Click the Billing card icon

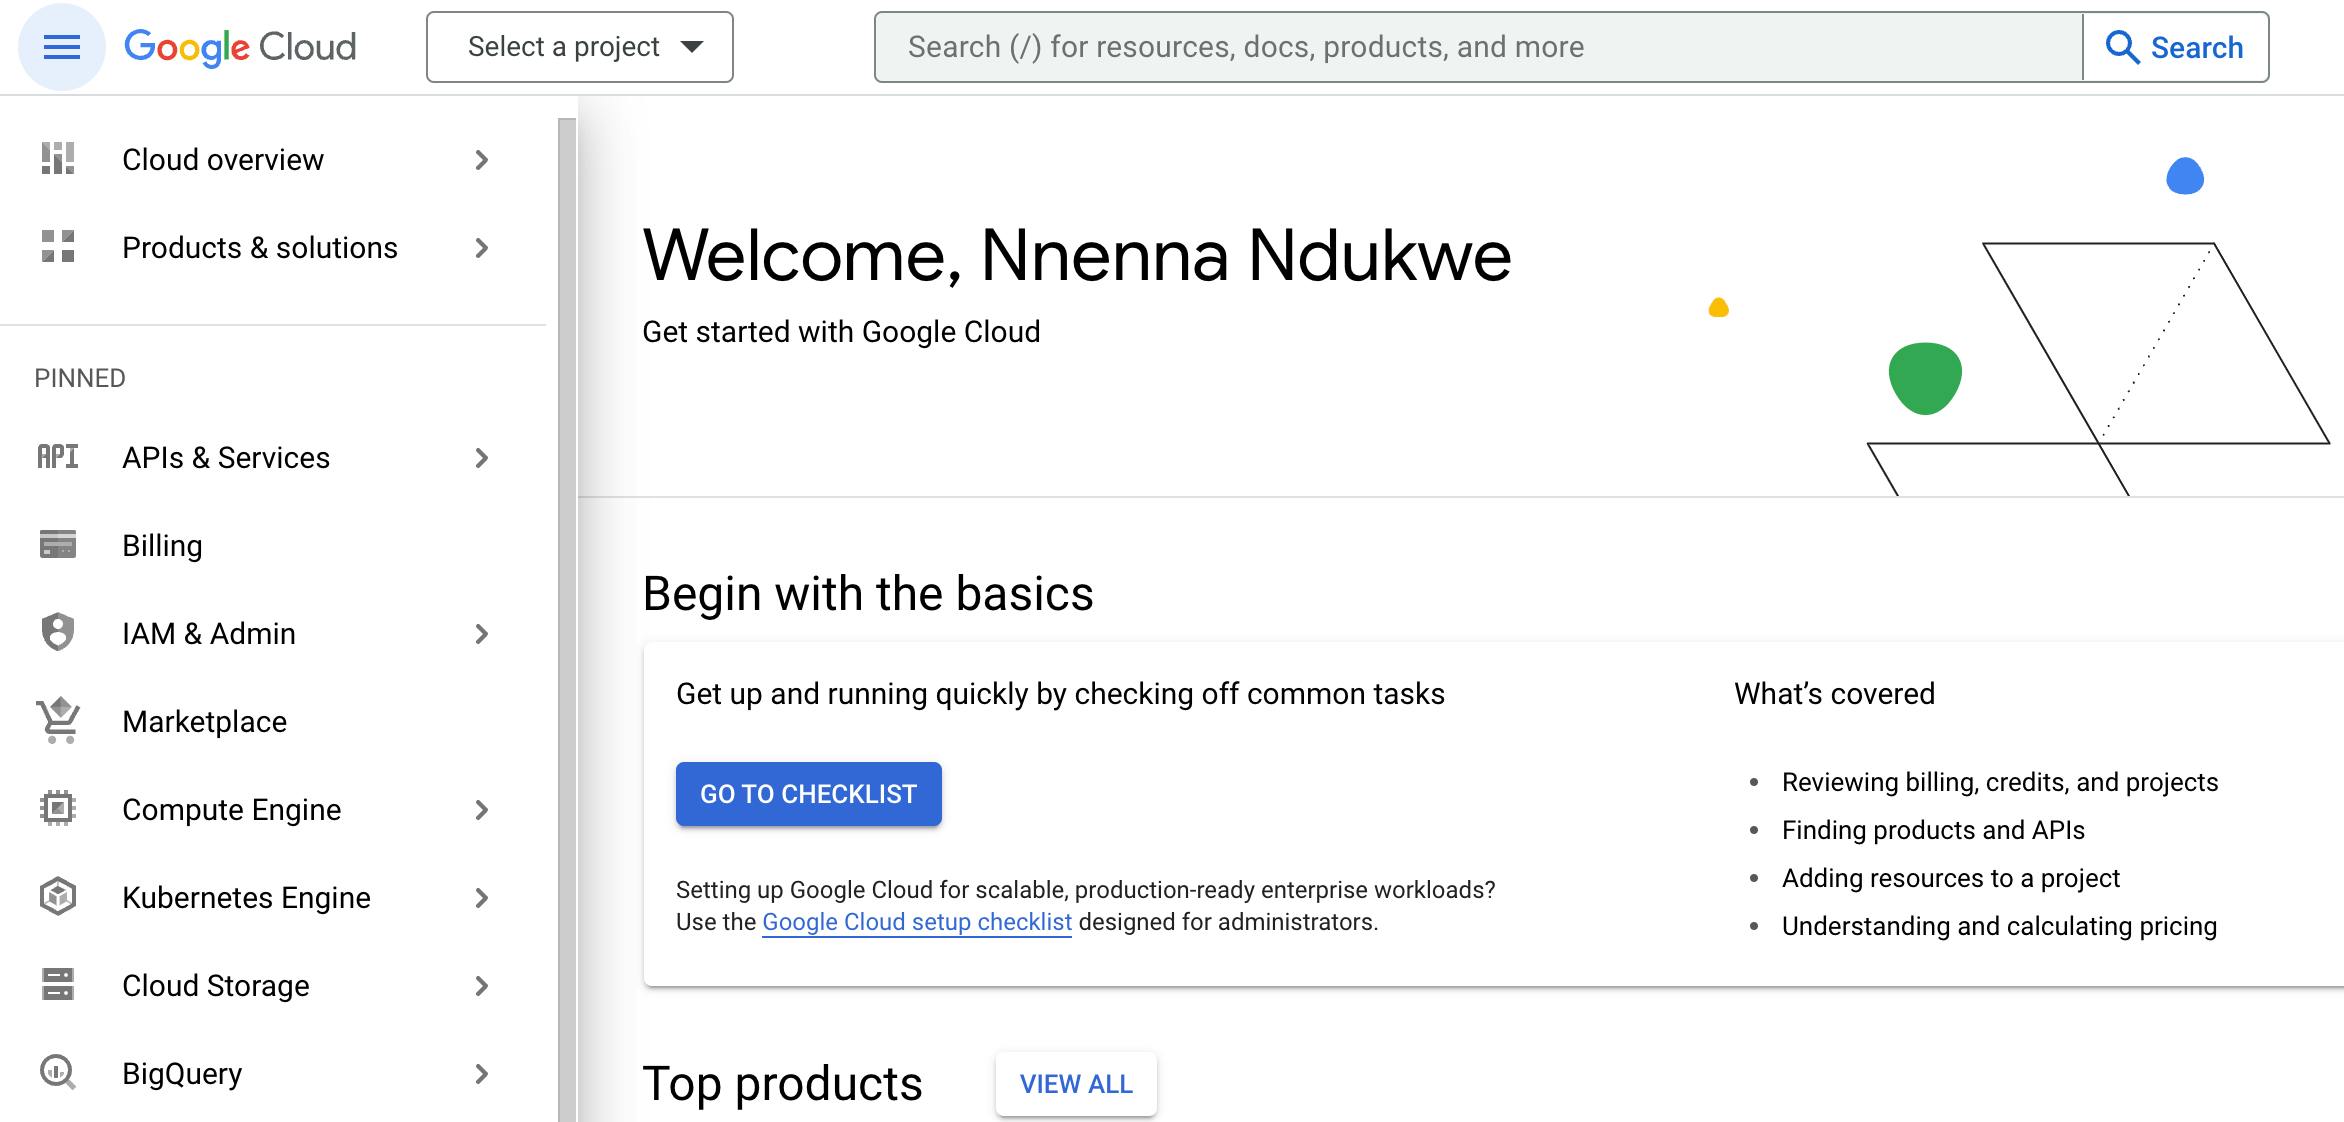click(x=58, y=545)
